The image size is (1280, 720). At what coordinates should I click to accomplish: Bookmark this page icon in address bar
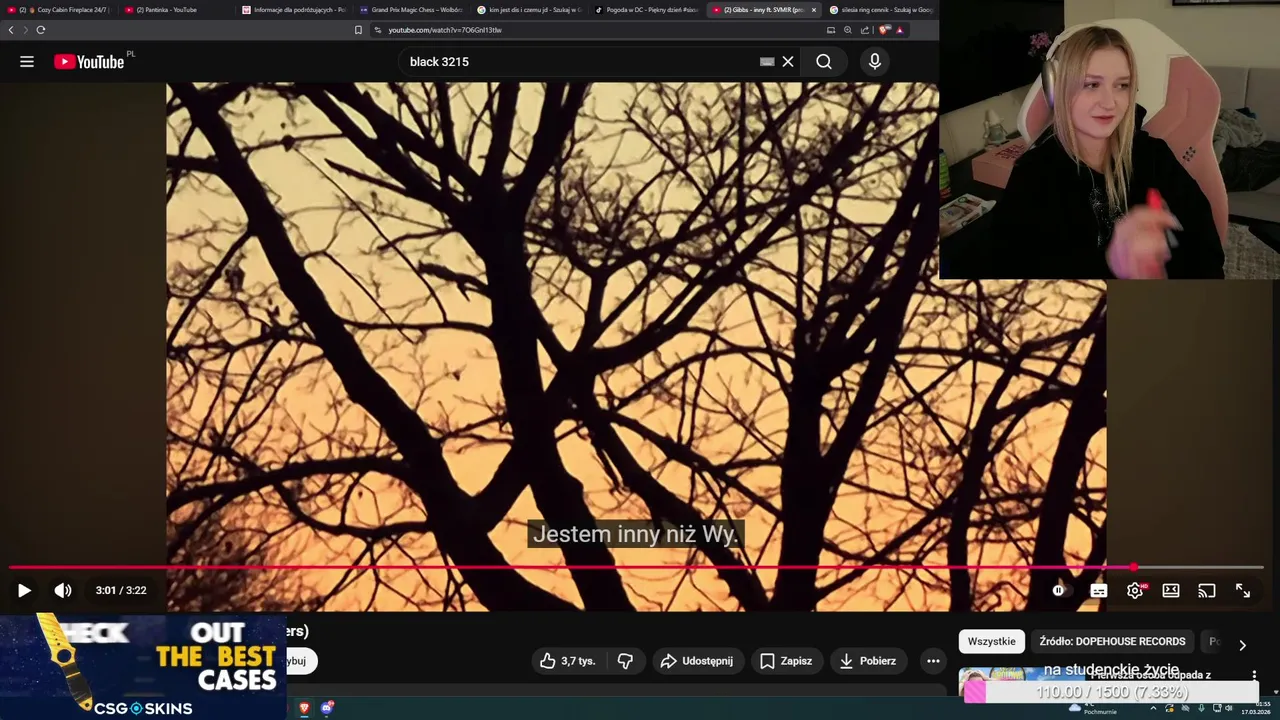pos(358,30)
